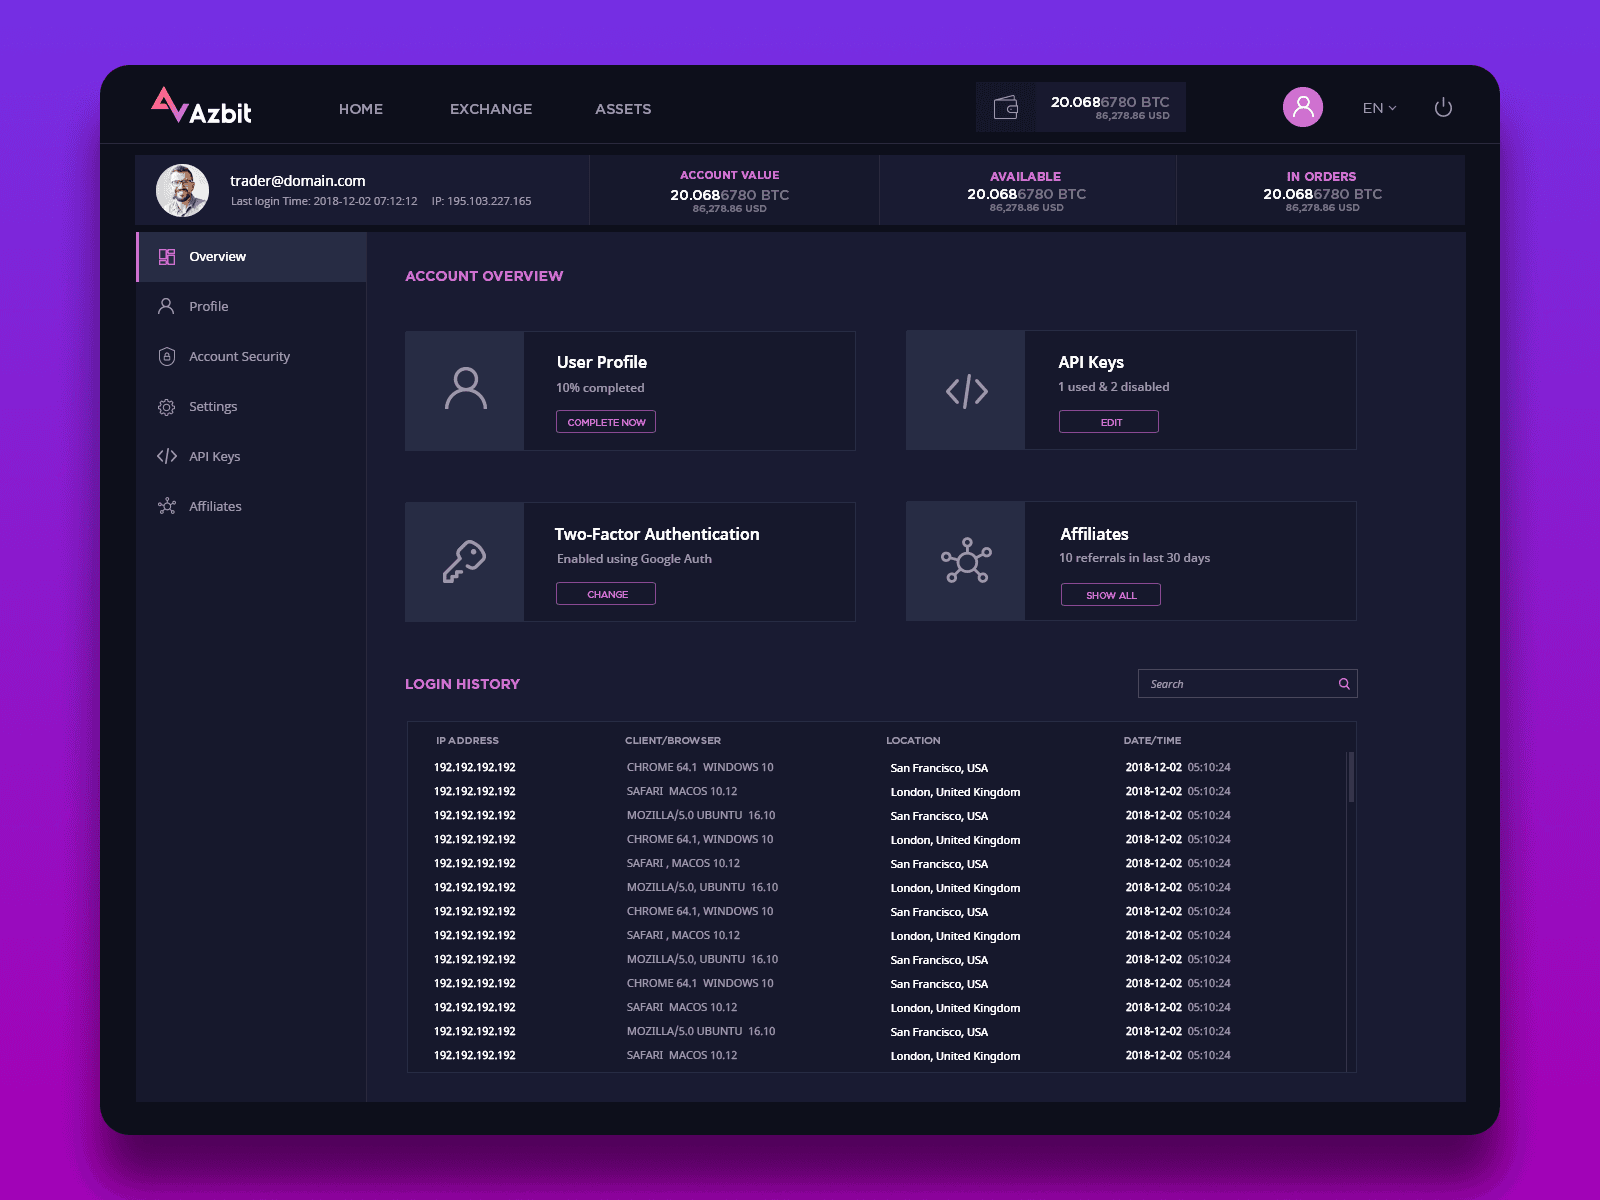This screenshot has height=1200, width=1600.
Task: Open Affiliates via the network icon
Action: coord(166,506)
